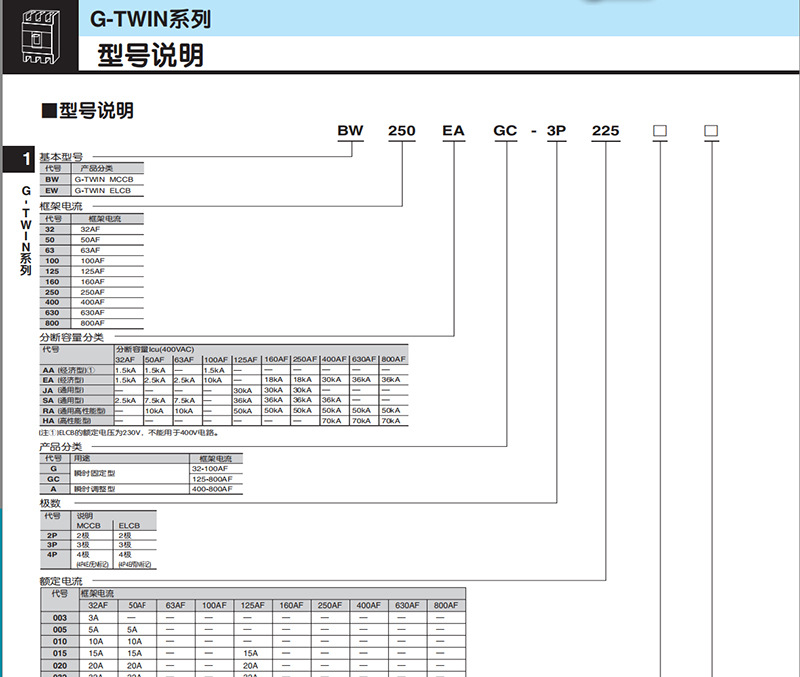Select the 2P row code in poles table
This screenshot has width=800, height=677.
tap(52, 535)
